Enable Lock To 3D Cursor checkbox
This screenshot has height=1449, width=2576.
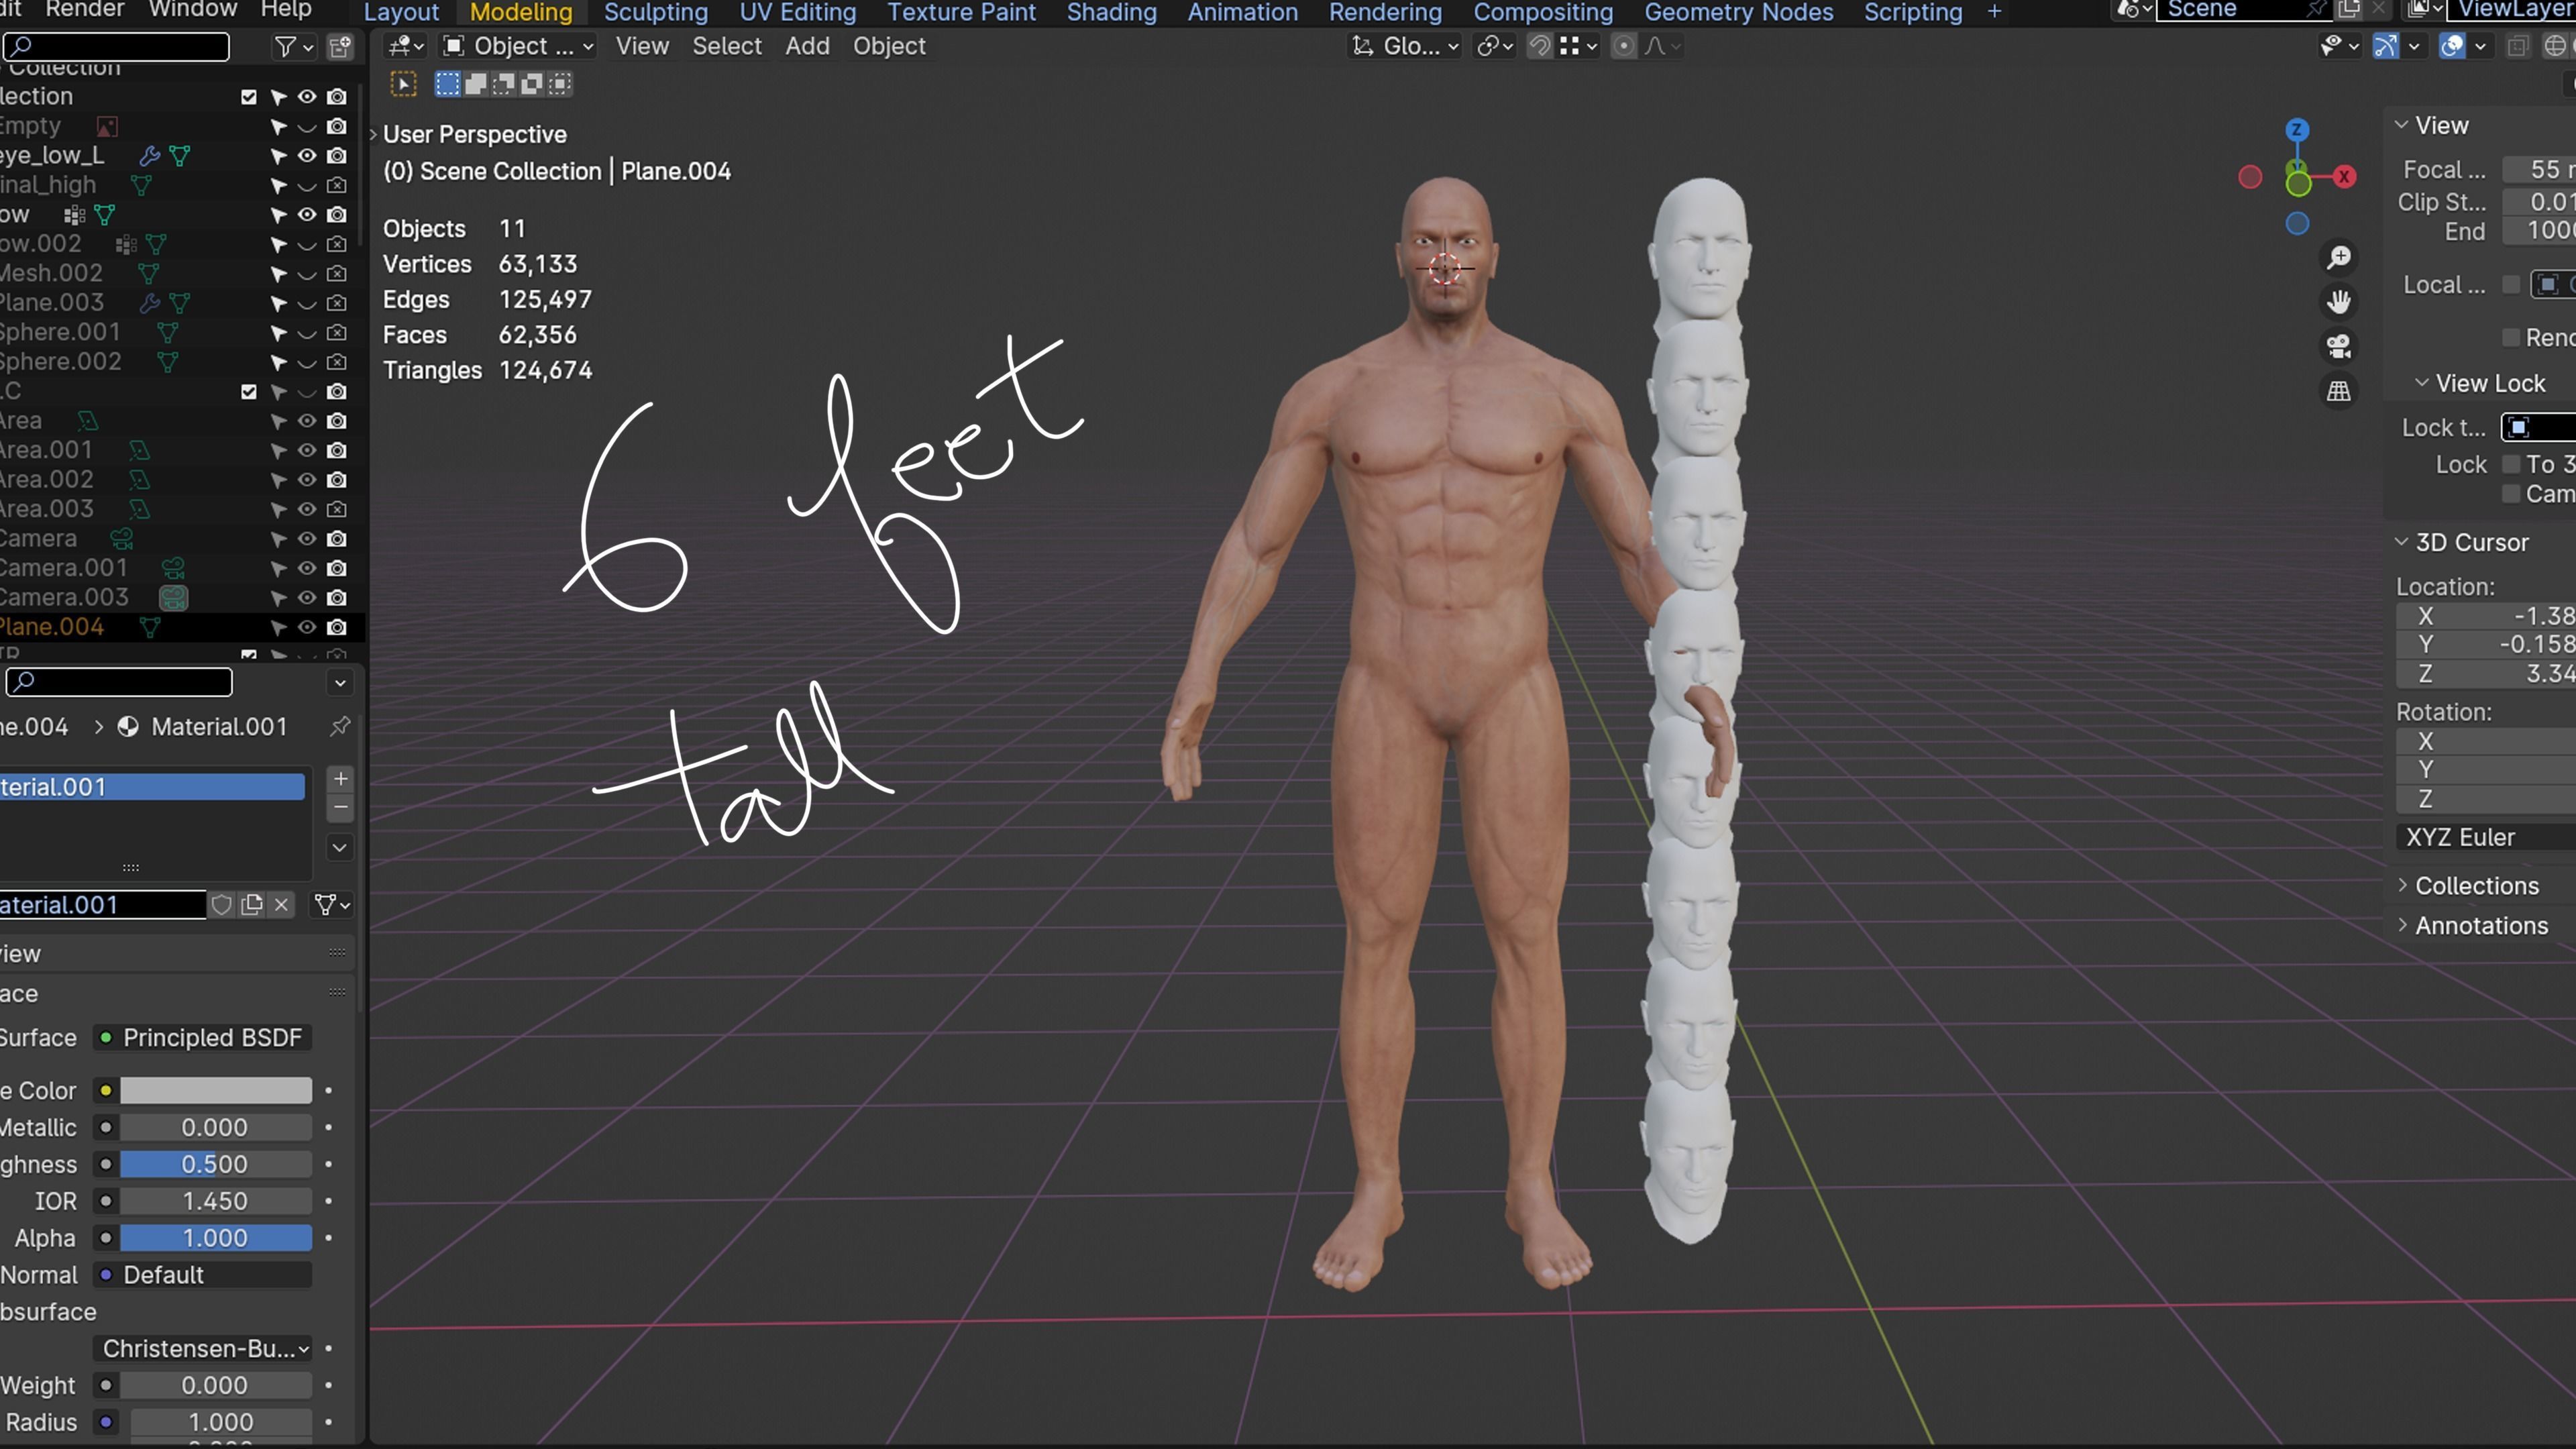[2511, 465]
